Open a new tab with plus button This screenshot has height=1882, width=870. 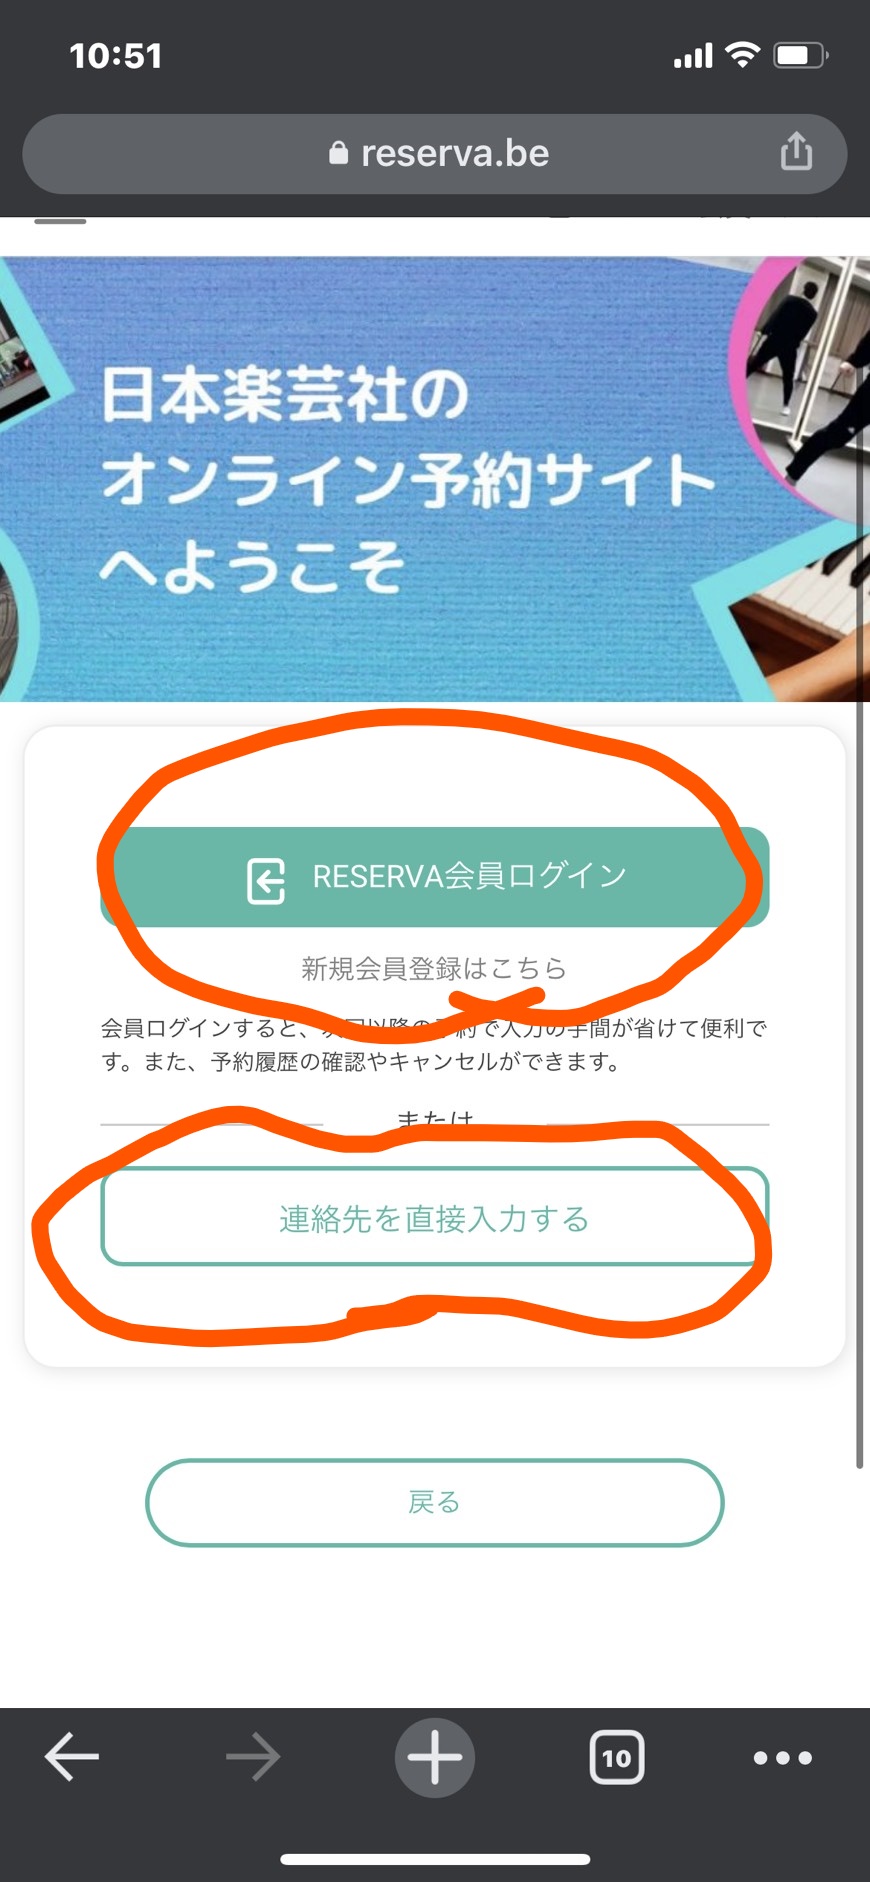pos(435,1757)
